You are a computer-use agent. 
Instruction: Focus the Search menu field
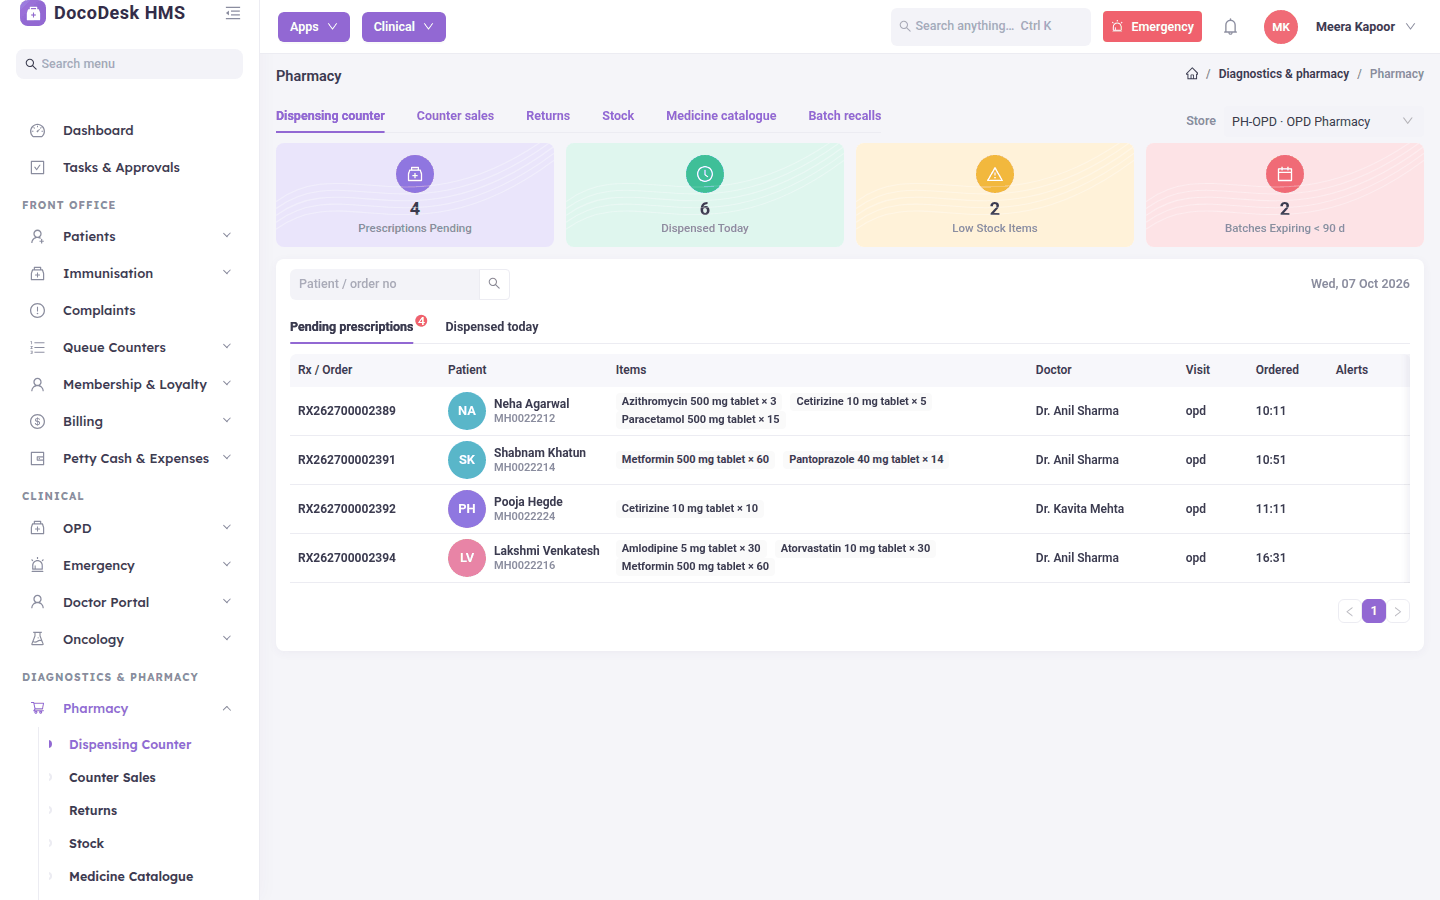click(129, 64)
